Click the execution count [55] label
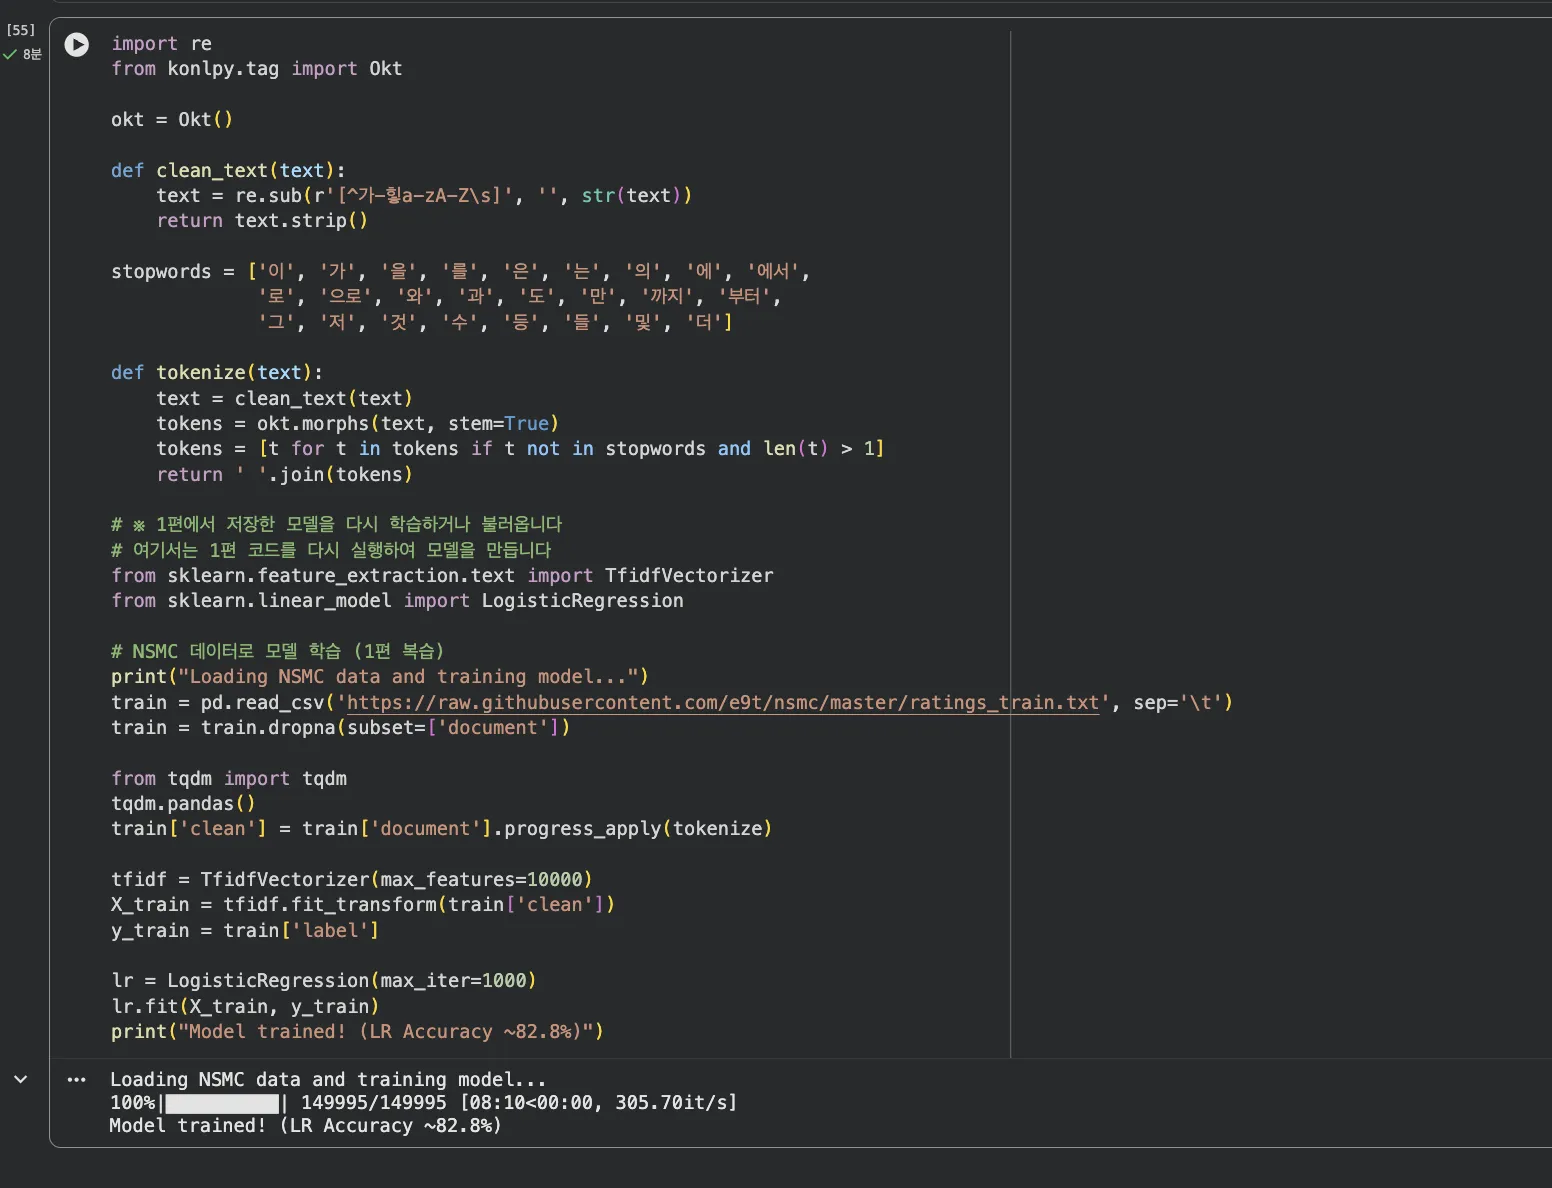Image resolution: width=1552 pixels, height=1188 pixels. point(20,30)
